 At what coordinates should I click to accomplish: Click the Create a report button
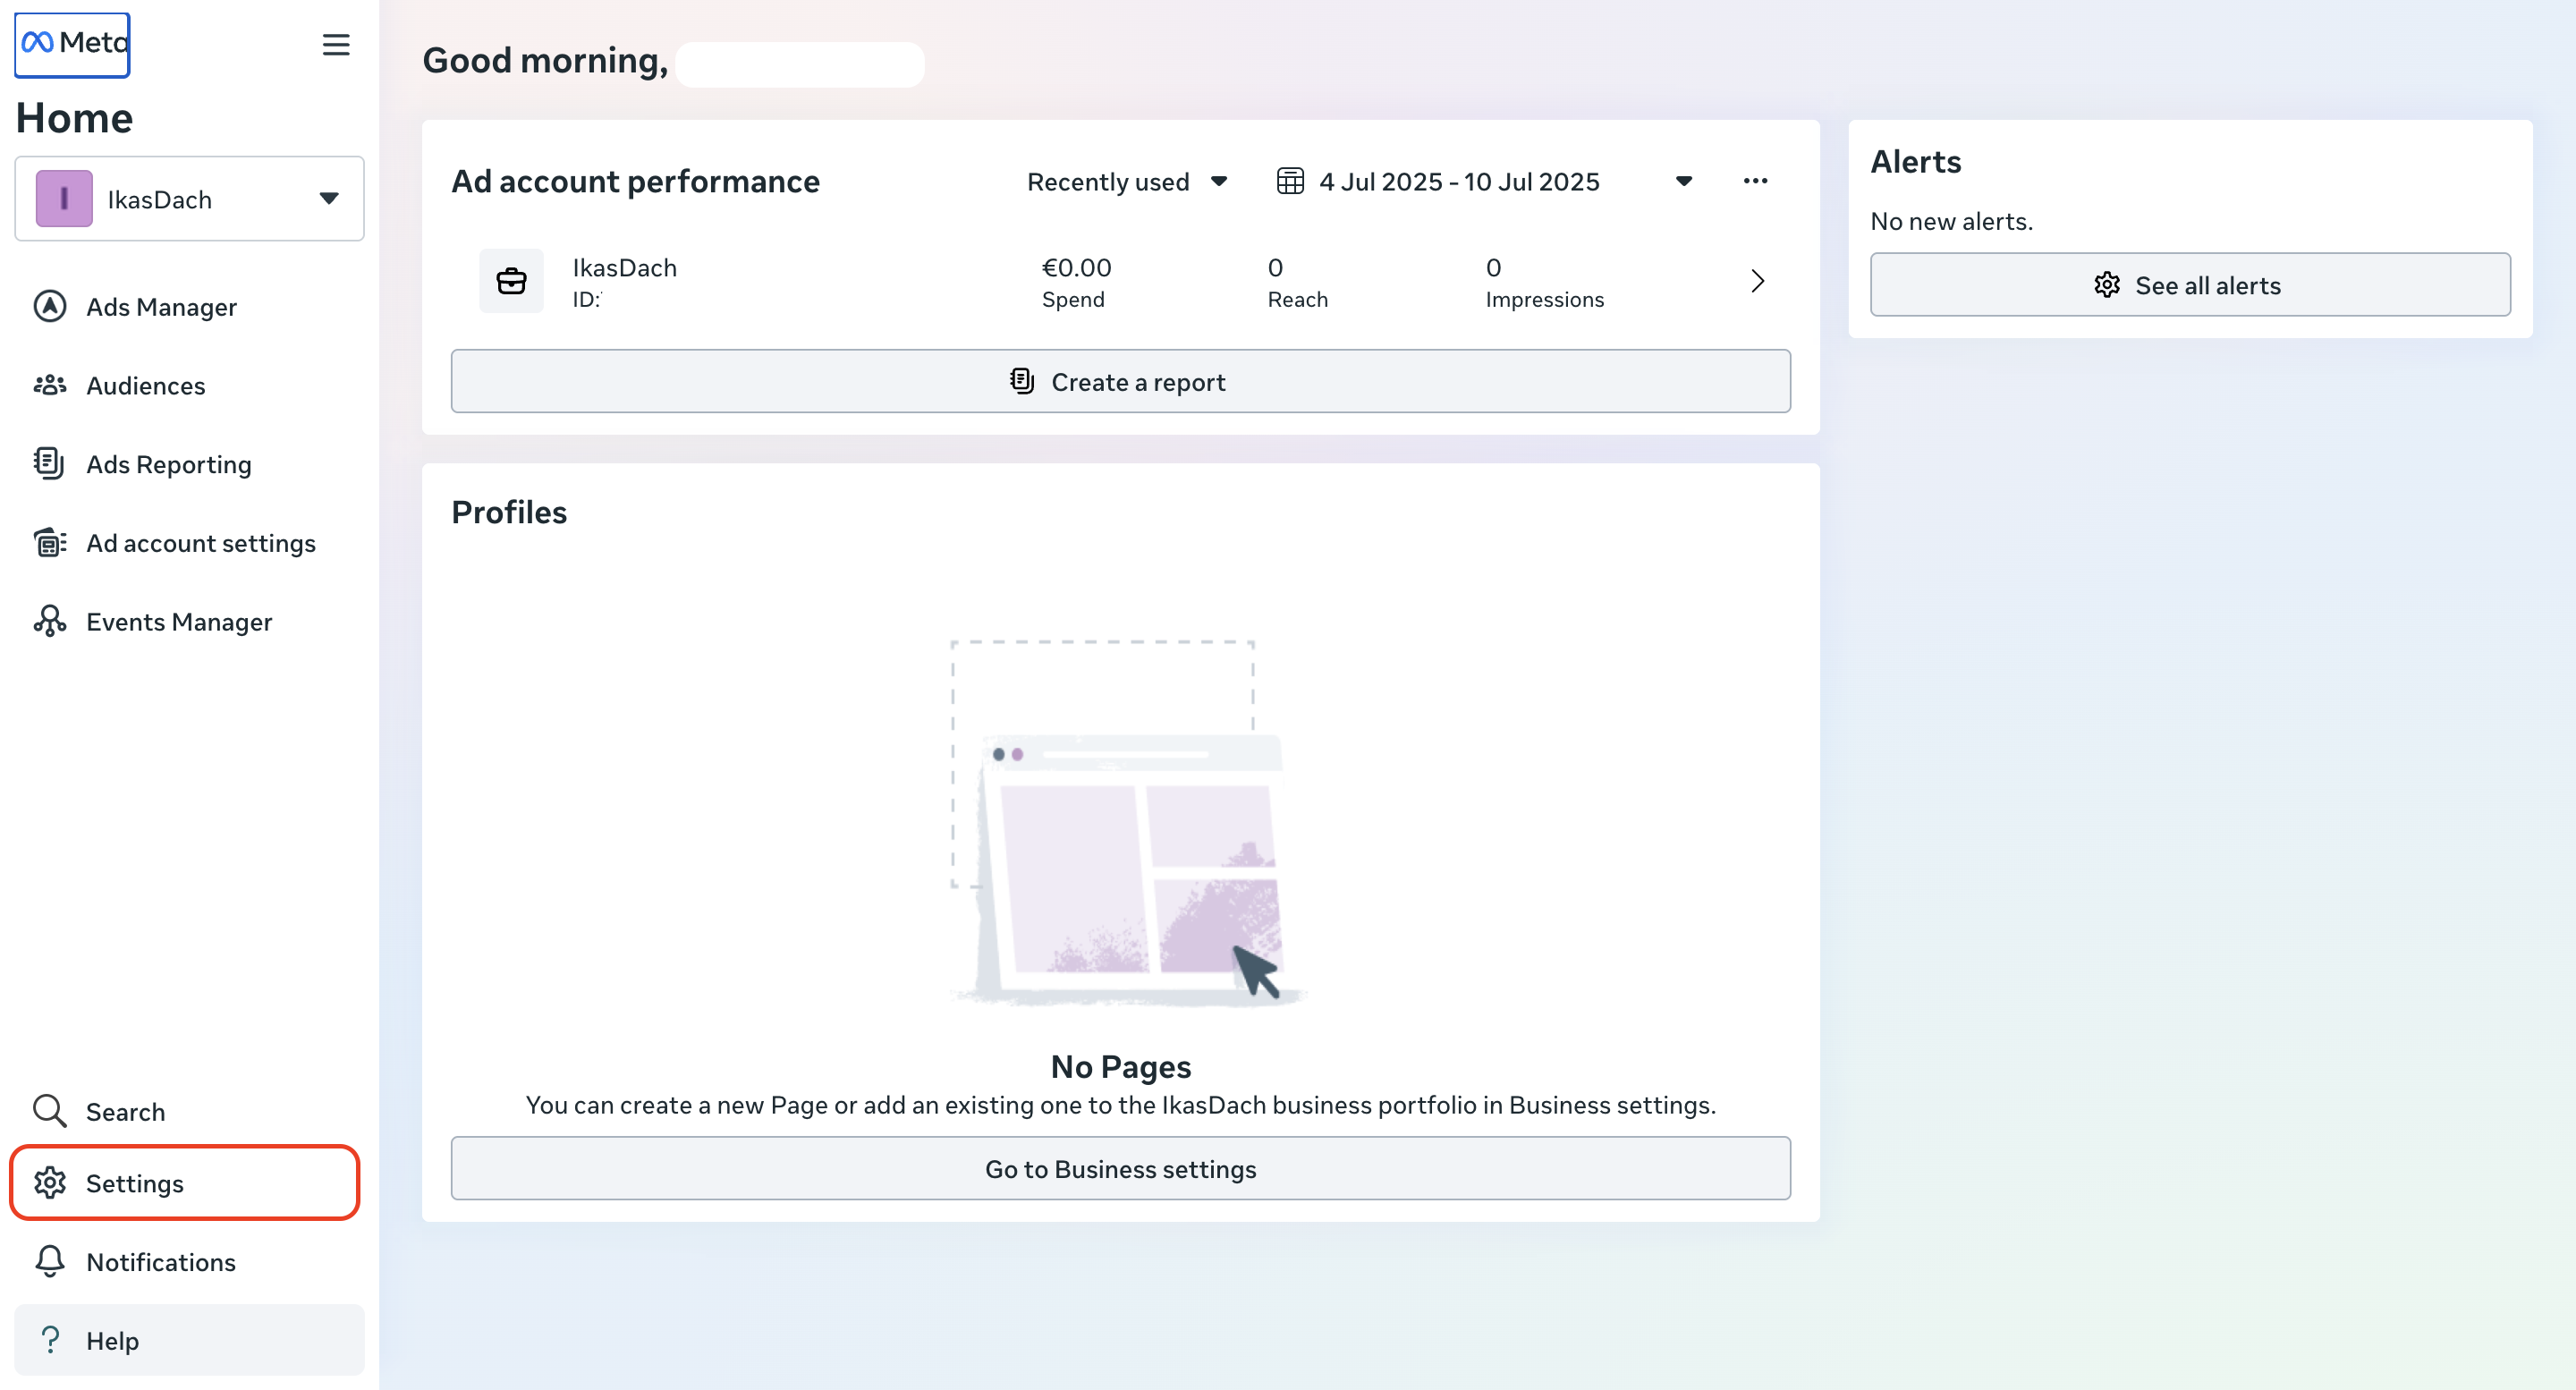(1120, 381)
